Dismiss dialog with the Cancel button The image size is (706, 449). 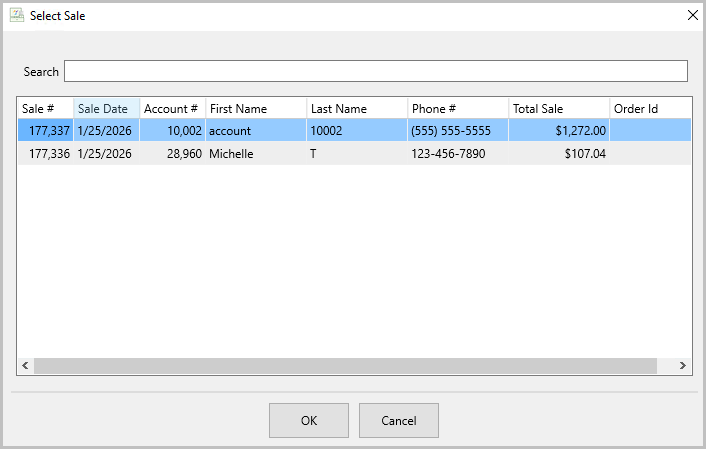coord(398,420)
